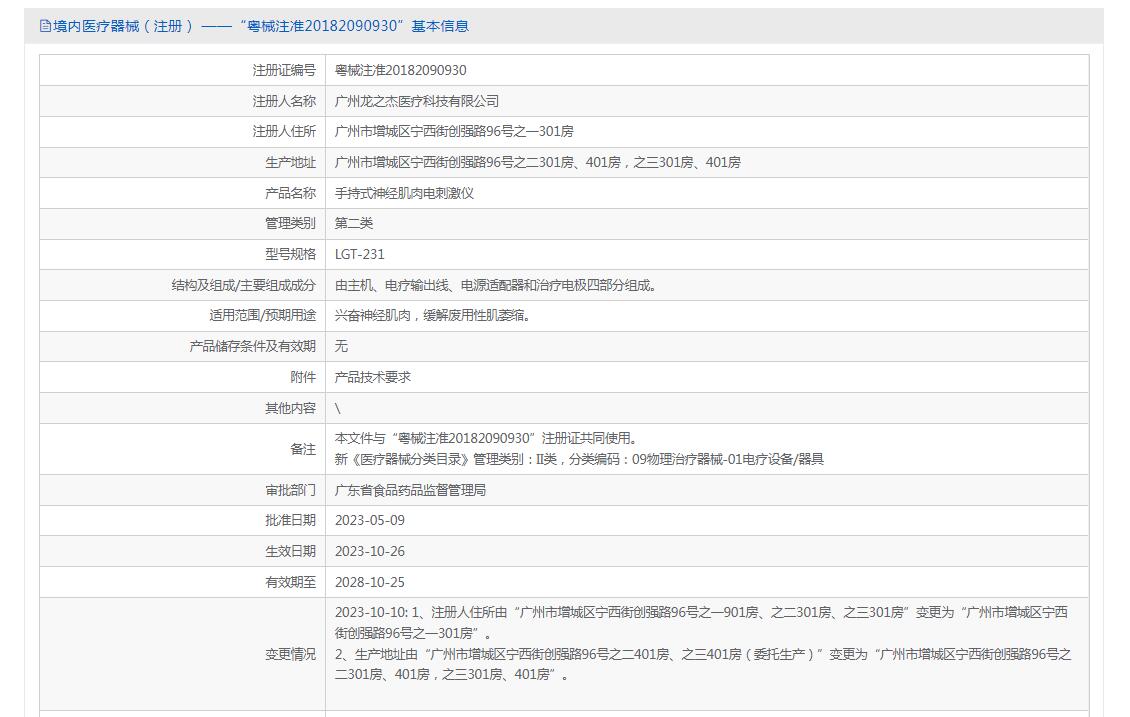The width and height of the screenshot is (1130, 717).
Task: Select the registration number value 粤械注准20182090930
Action: pos(400,71)
